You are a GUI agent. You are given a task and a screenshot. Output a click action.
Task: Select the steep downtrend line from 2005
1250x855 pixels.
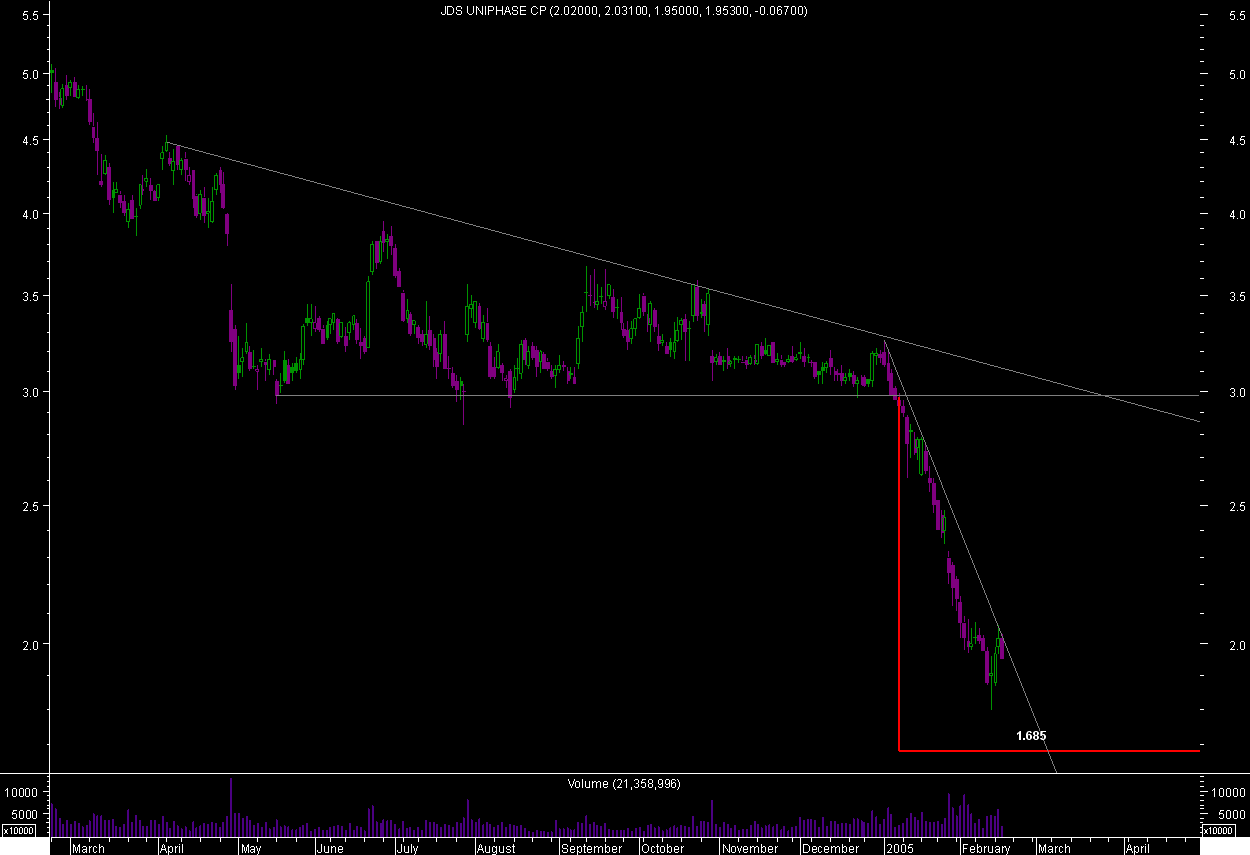970,557
